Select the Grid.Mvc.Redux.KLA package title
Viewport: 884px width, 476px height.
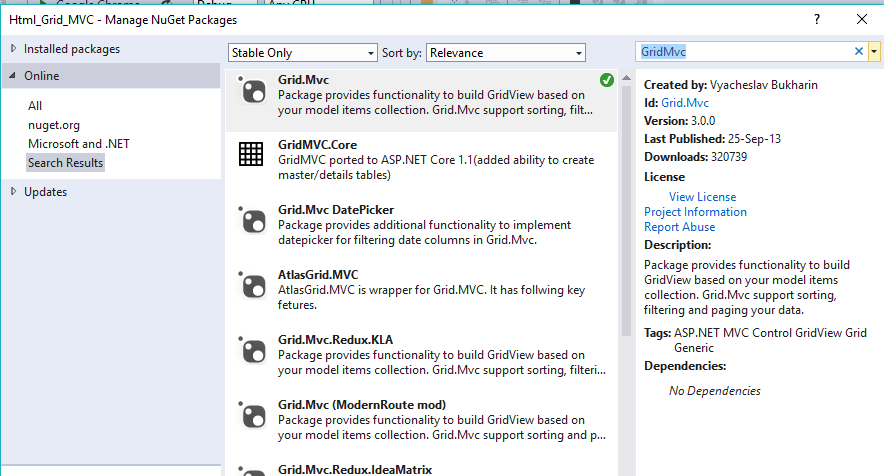(x=335, y=340)
